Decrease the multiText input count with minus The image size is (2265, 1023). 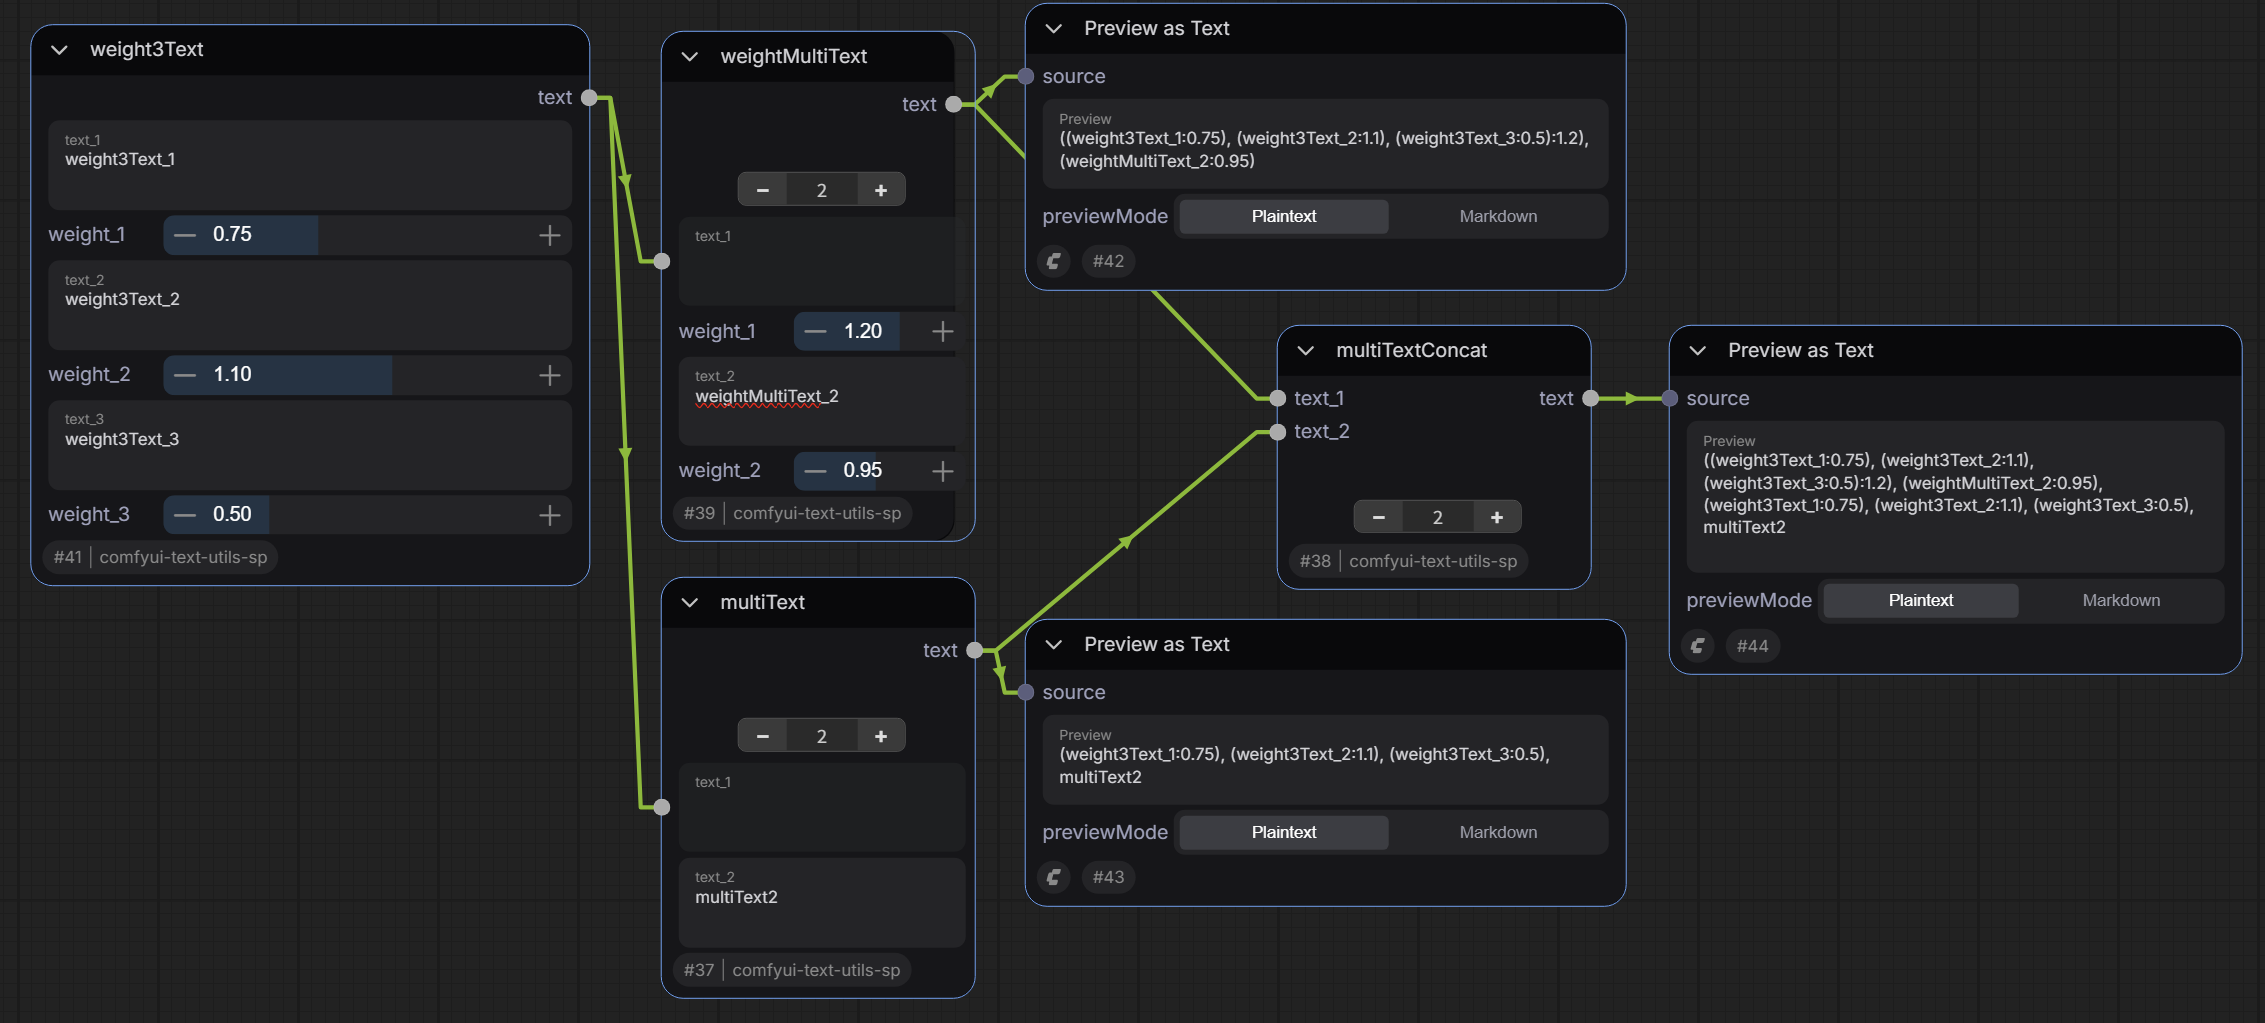pos(763,736)
